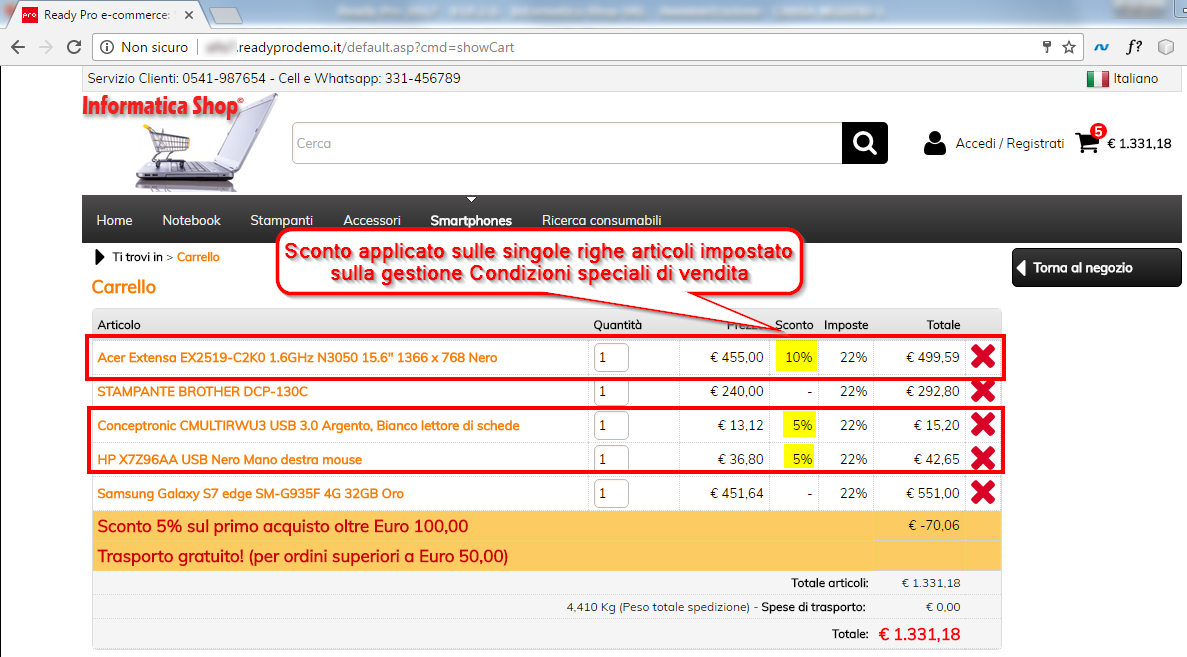Remove Samsung Galaxy S7 with red X
The image size is (1187, 657).
[x=983, y=492]
